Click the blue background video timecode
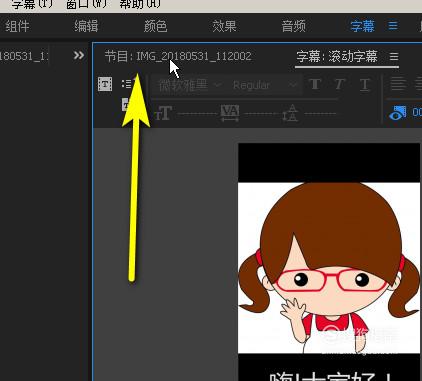The height and width of the screenshot is (381, 422). click(417, 112)
